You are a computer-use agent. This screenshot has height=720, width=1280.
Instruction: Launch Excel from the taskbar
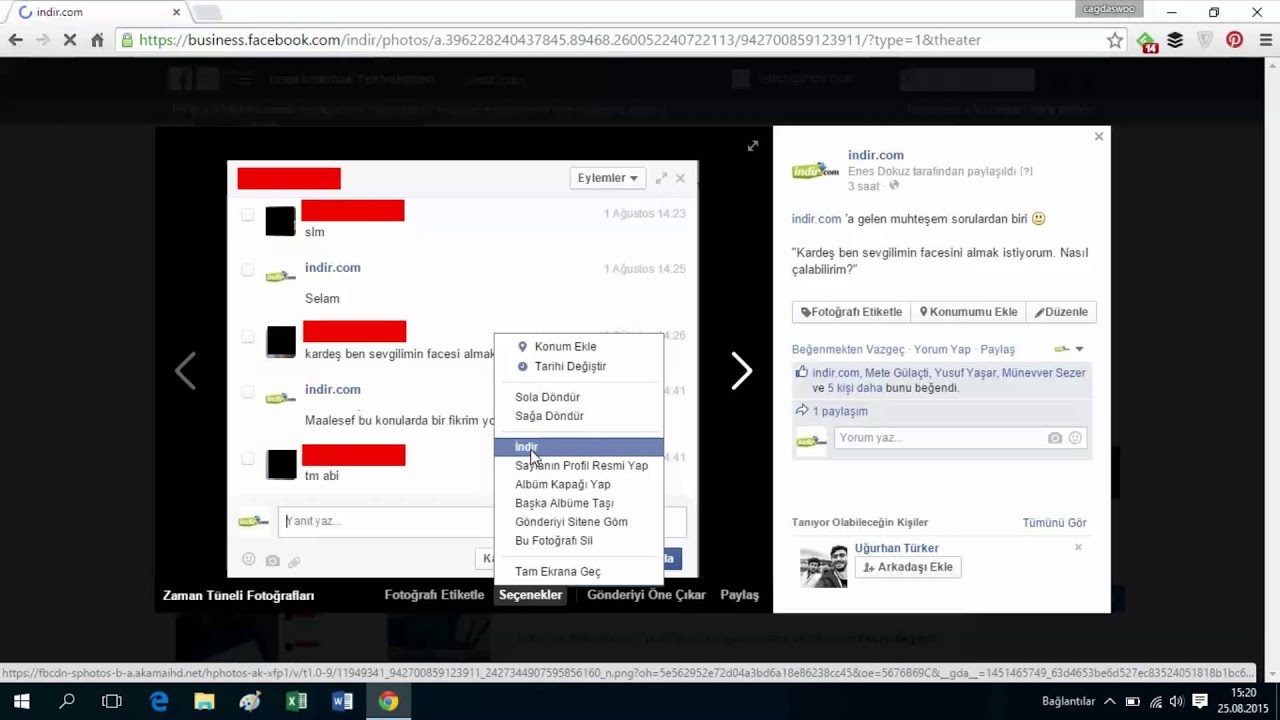click(x=297, y=701)
